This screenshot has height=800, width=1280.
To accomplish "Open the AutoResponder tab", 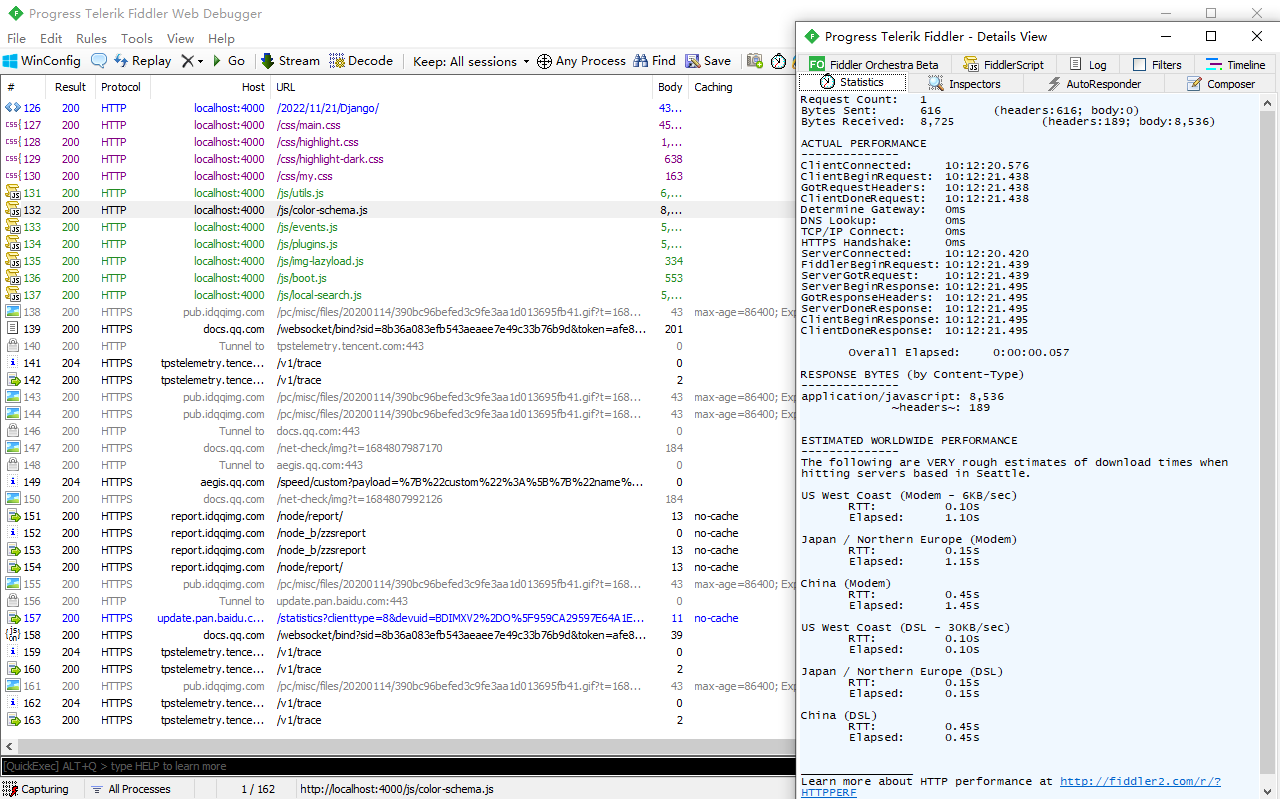I will (x=1093, y=84).
